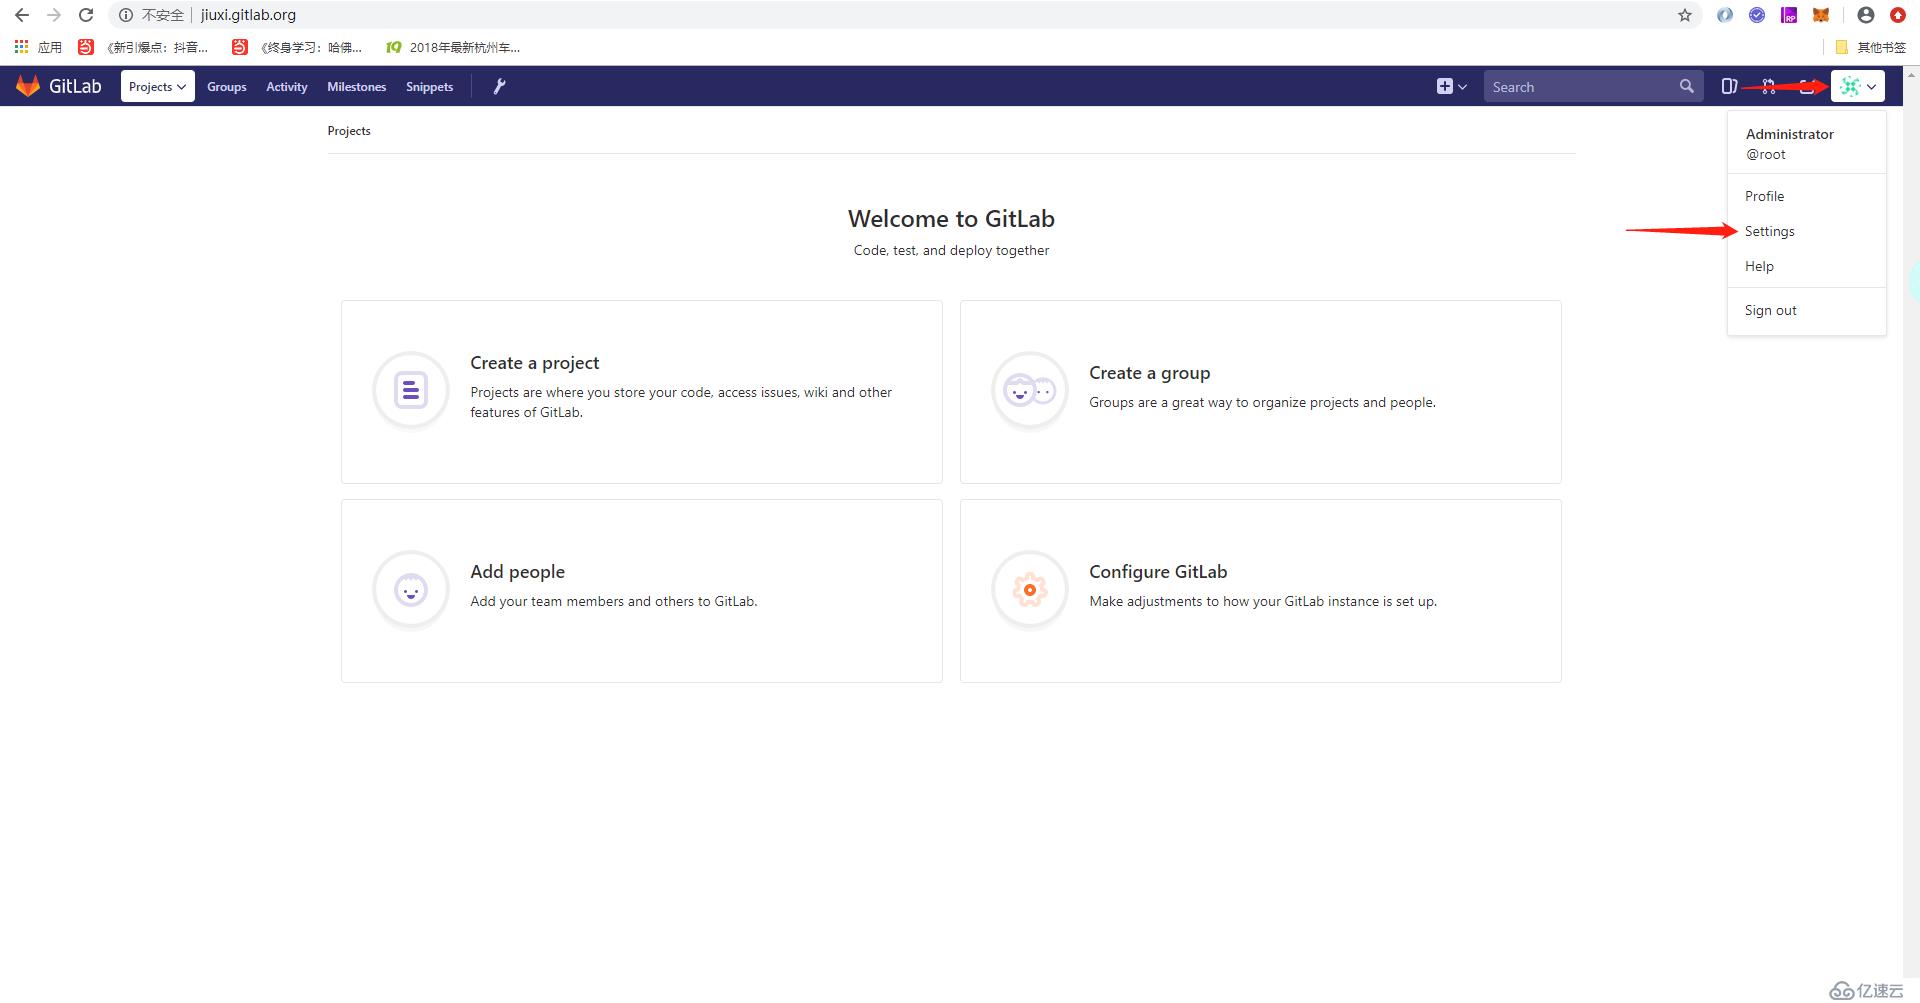Open Milestones in the navbar
The image size is (1920, 1003).
coord(356,87)
